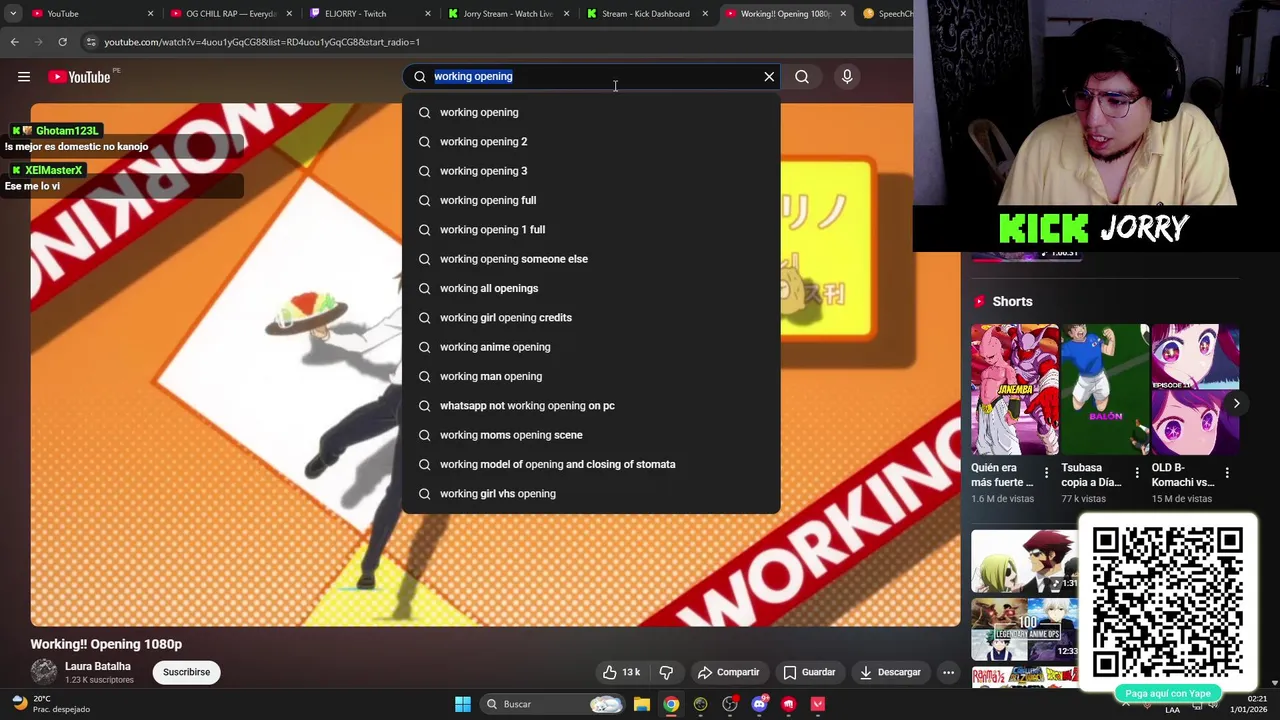Open Chrome tab search dropdown arrow
This screenshot has width=1280, height=720.
tap(13, 14)
